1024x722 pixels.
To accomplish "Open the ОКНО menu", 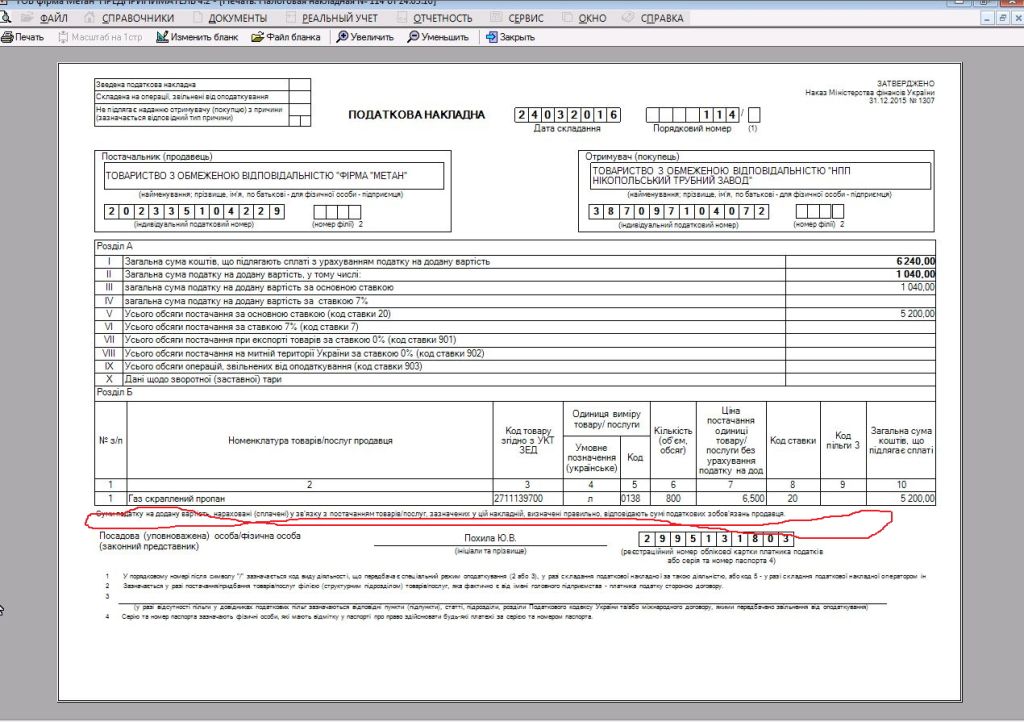I will point(592,18).
